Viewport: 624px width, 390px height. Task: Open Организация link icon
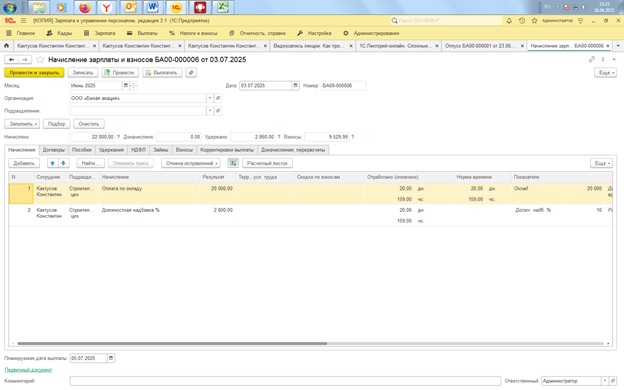(x=218, y=98)
